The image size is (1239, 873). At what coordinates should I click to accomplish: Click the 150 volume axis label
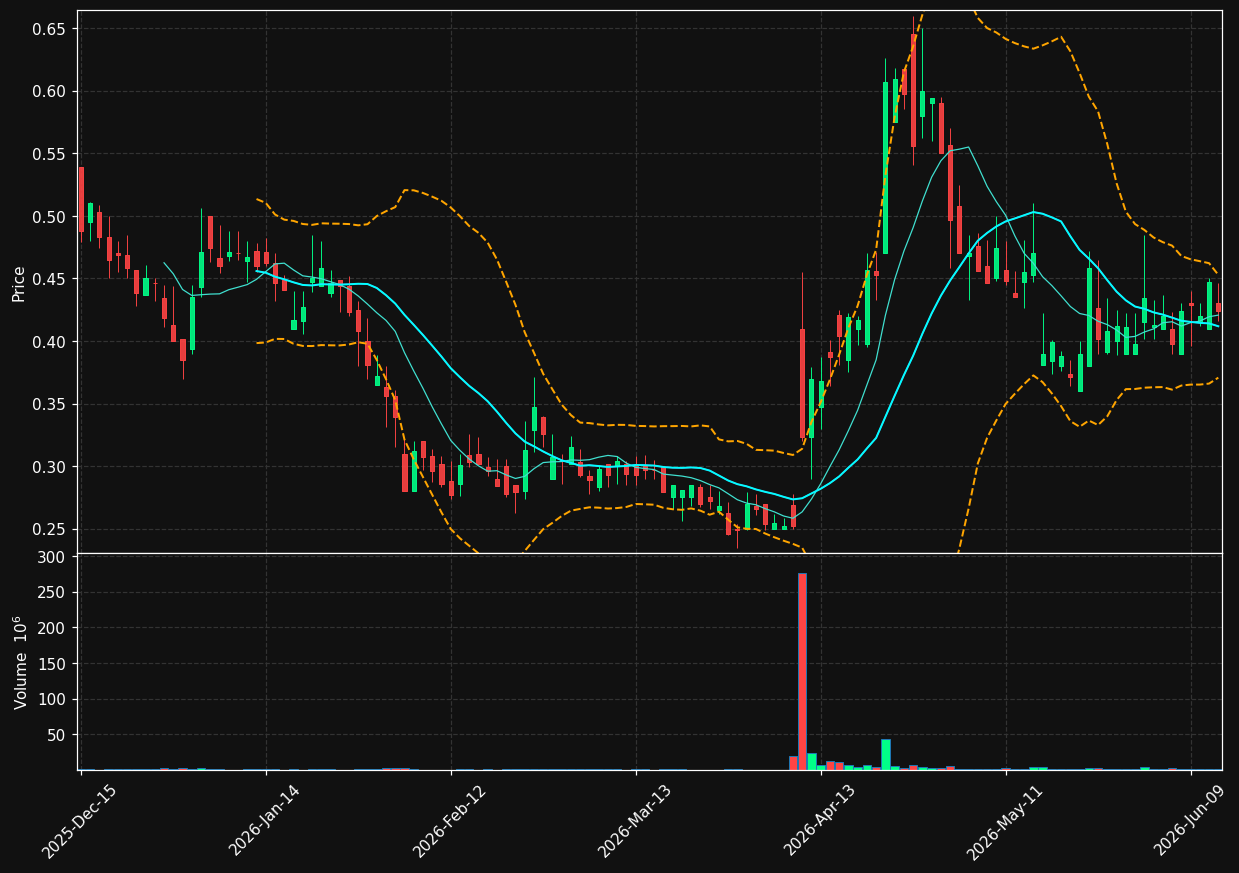(52, 664)
